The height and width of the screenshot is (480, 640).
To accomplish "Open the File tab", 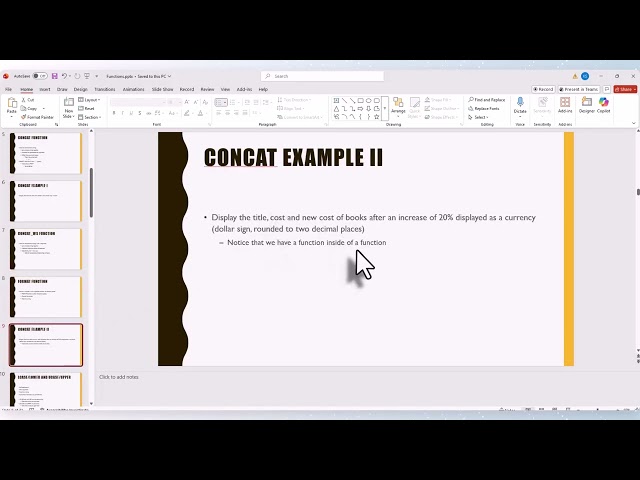I will 9,89.
